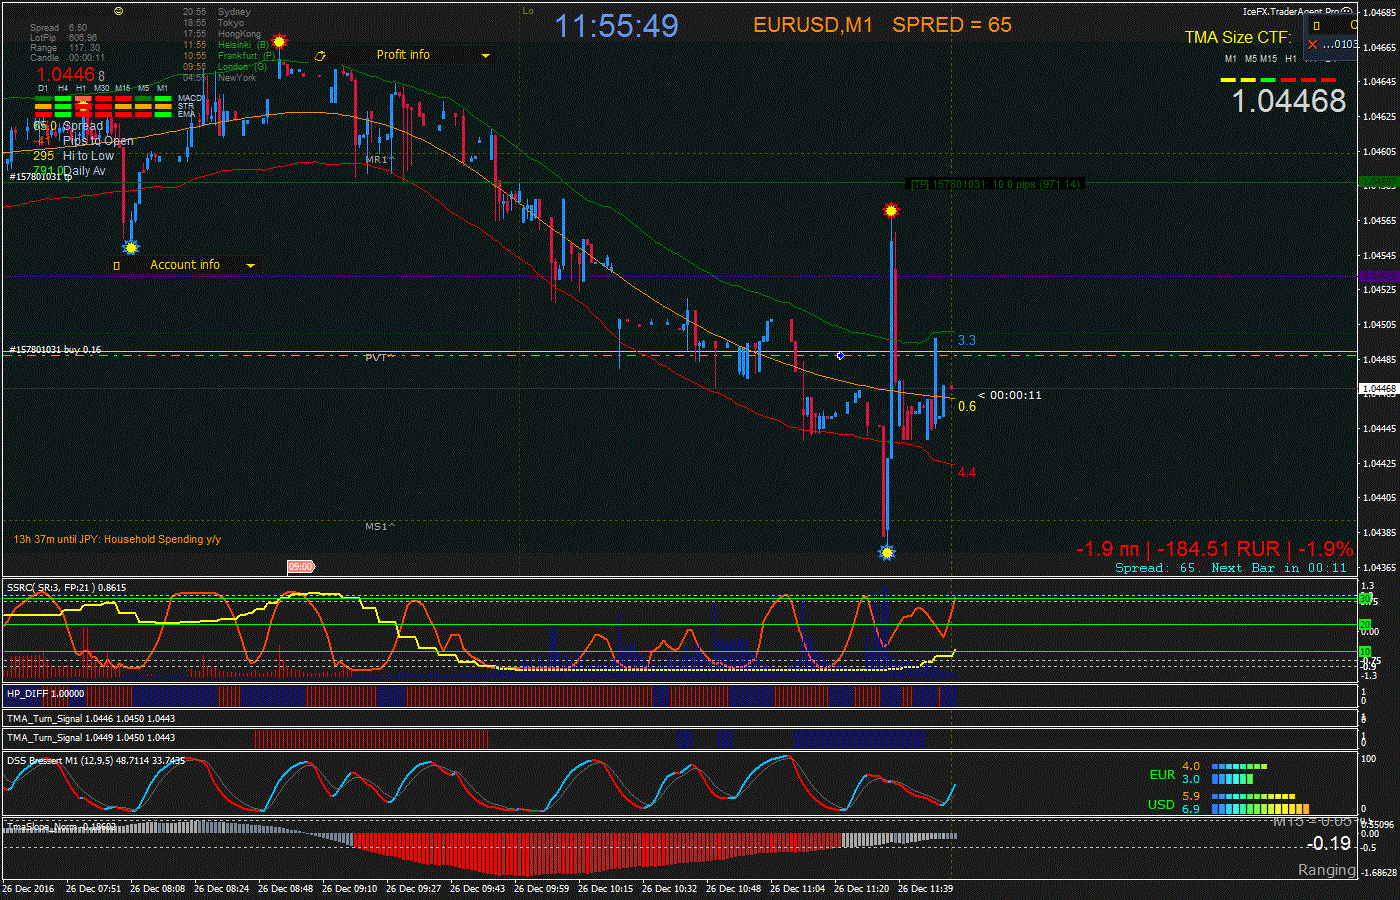Click the Helsinki (B) session entry
Viewport: 1400px width, 900px height.
pyautogui.click(x=243, y=45)
